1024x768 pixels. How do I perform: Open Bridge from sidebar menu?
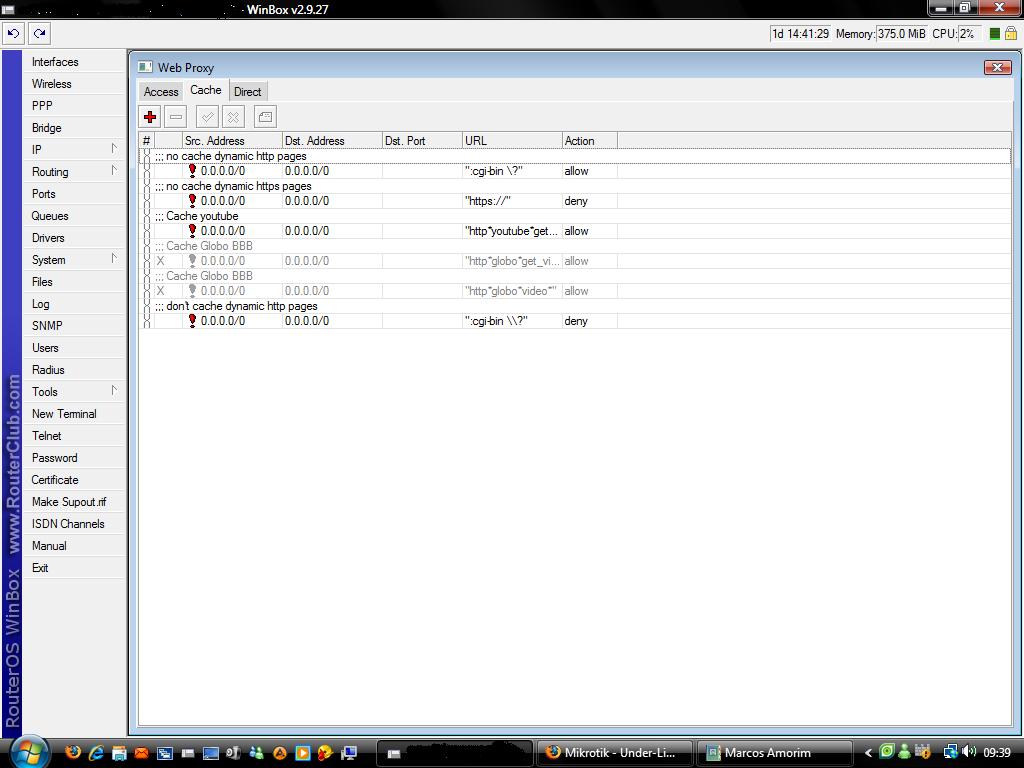pyautogui.click(x=74, y=127)
